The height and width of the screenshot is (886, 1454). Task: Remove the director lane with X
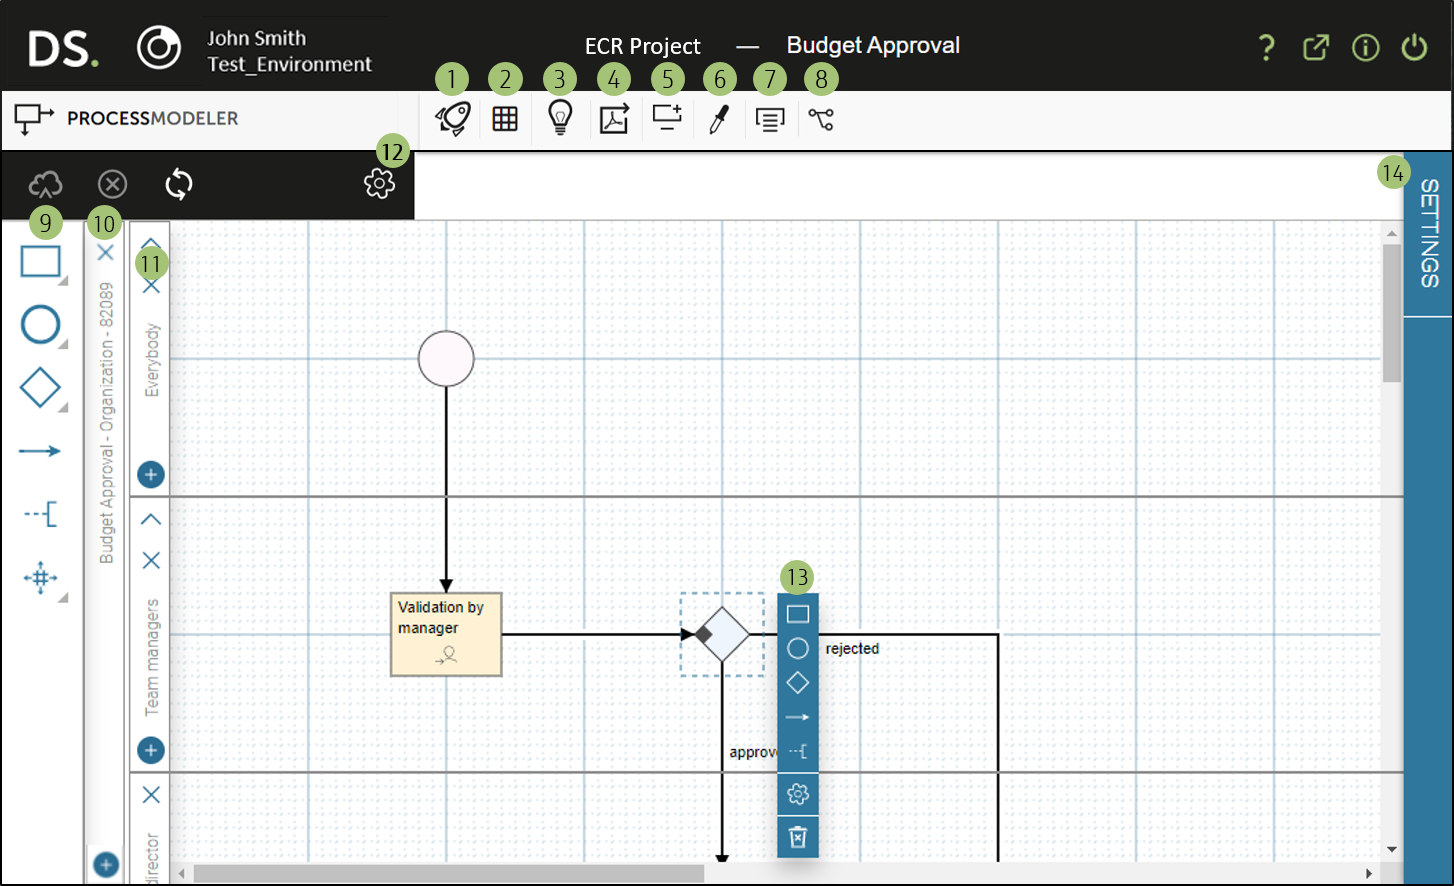[x=151, y=795]
